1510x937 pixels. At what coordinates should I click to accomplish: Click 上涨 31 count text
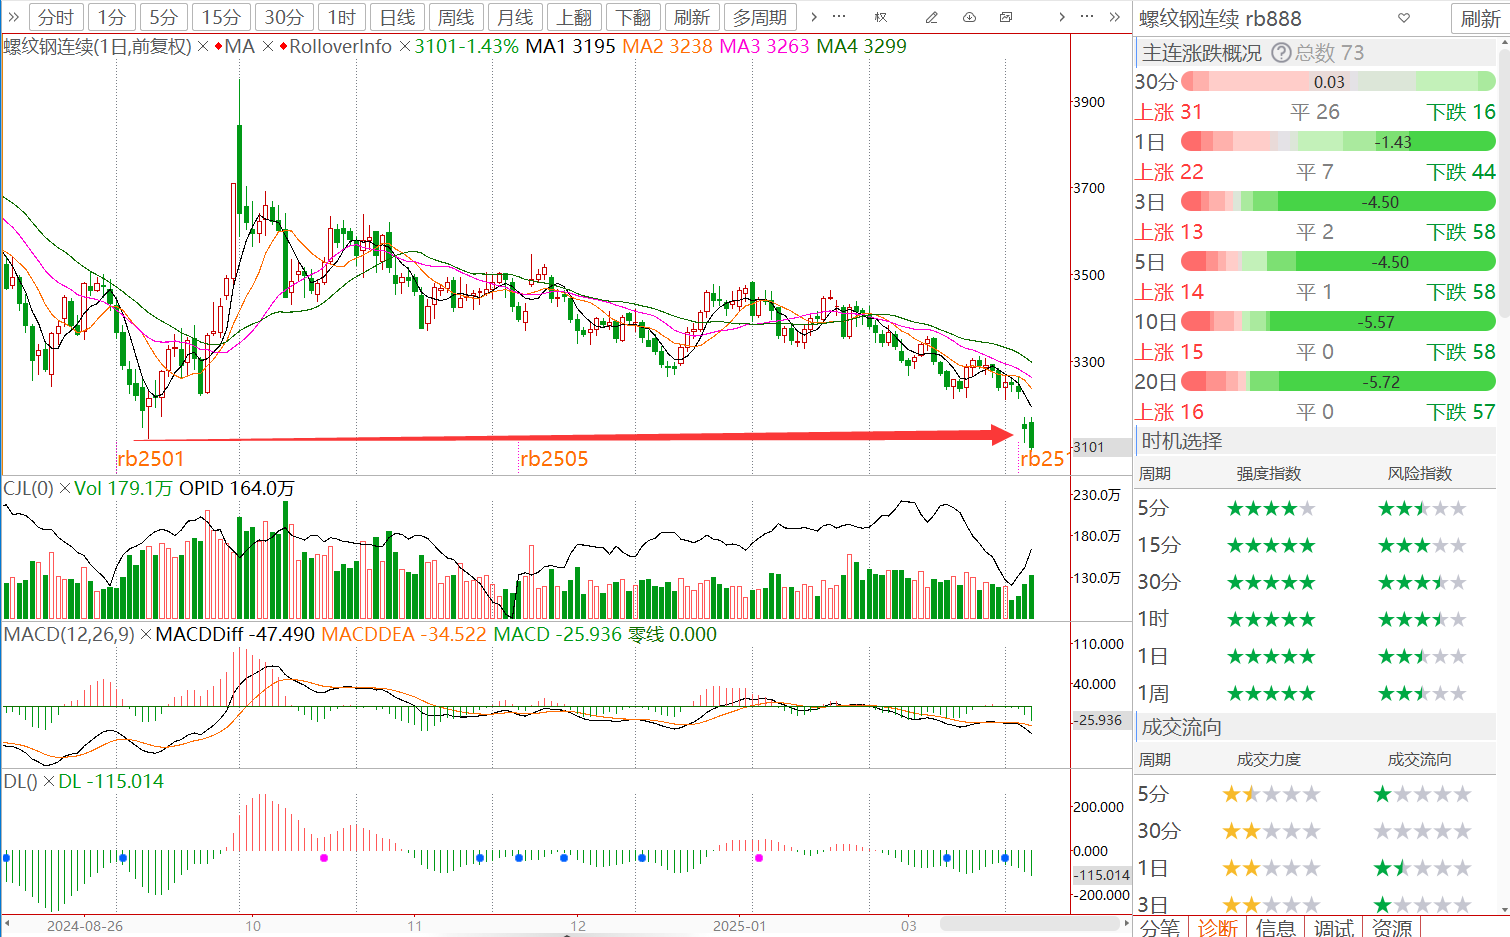1168,112
